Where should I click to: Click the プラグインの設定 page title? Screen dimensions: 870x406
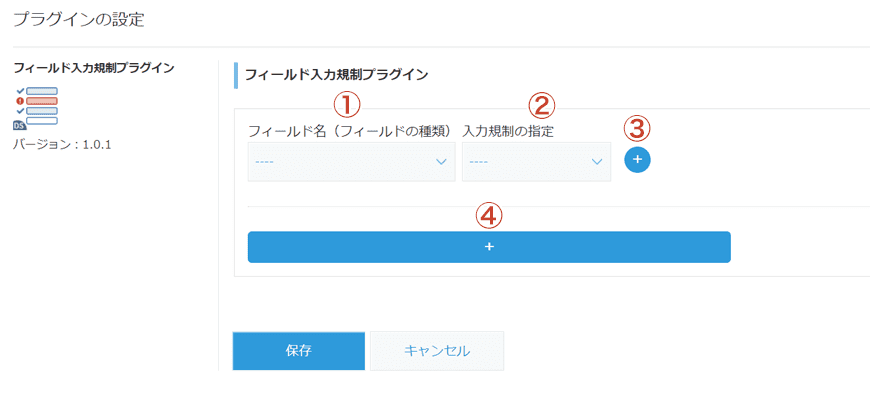coord(78,19)
